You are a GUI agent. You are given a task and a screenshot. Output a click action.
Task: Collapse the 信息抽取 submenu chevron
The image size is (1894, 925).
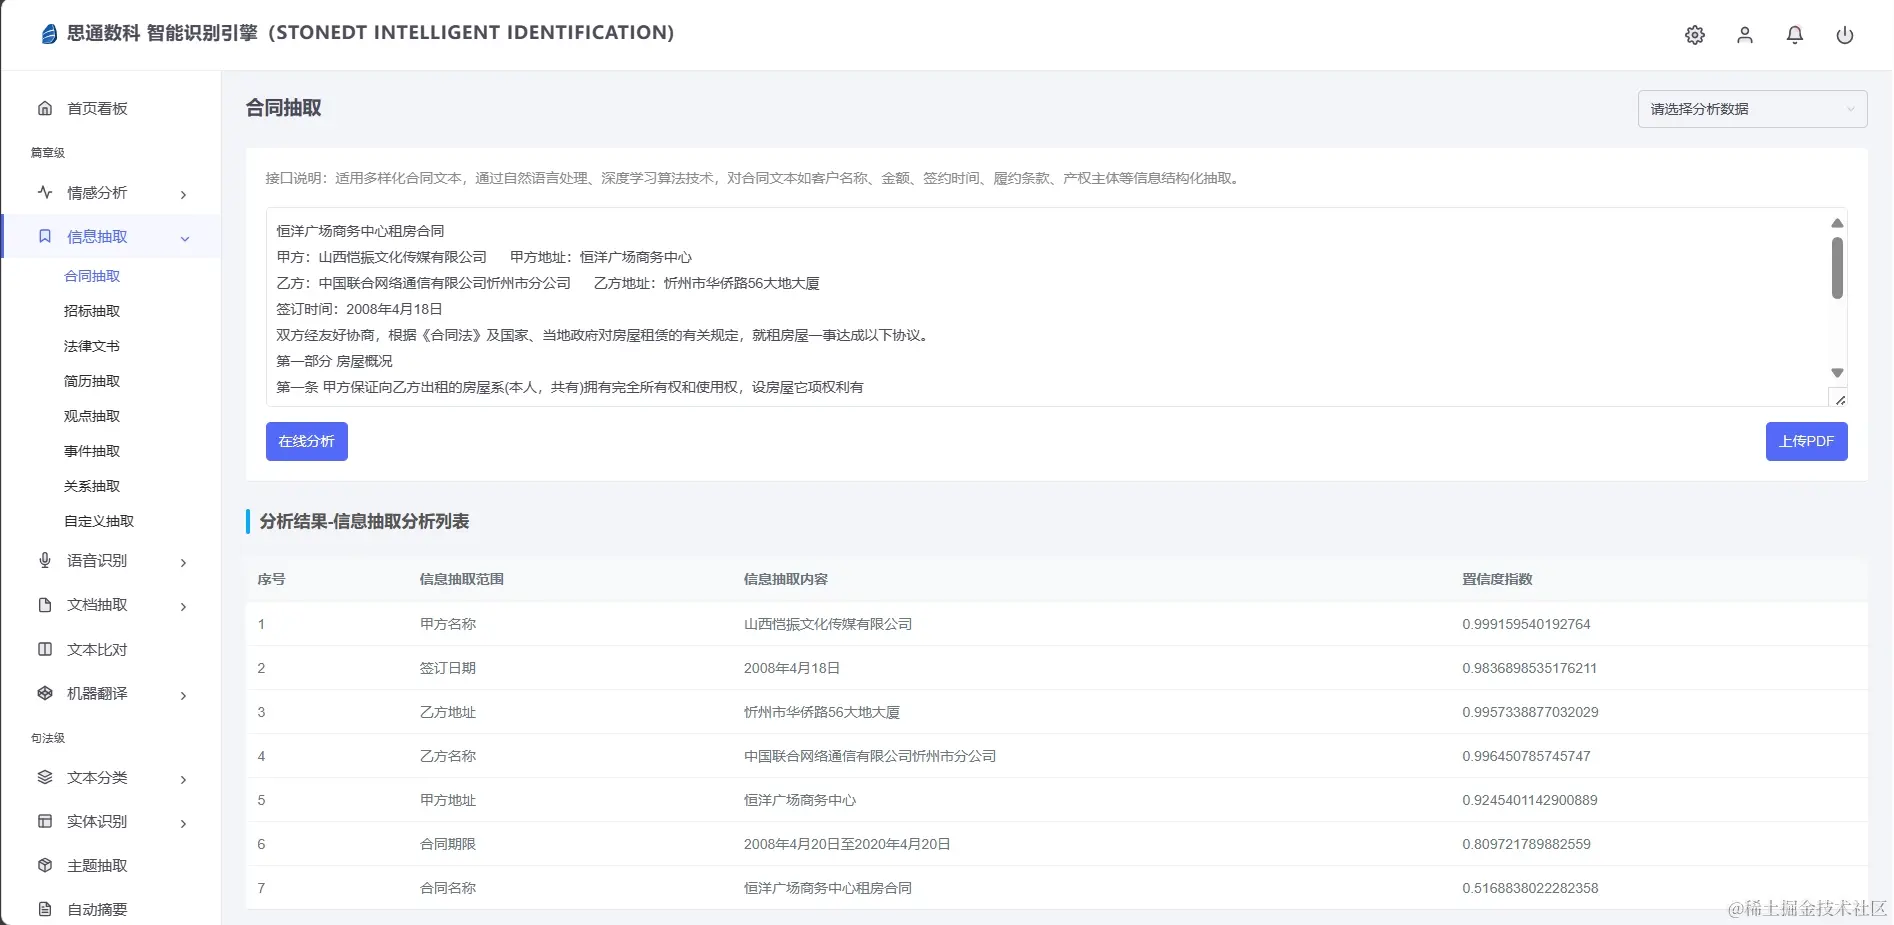click(184, 238)
